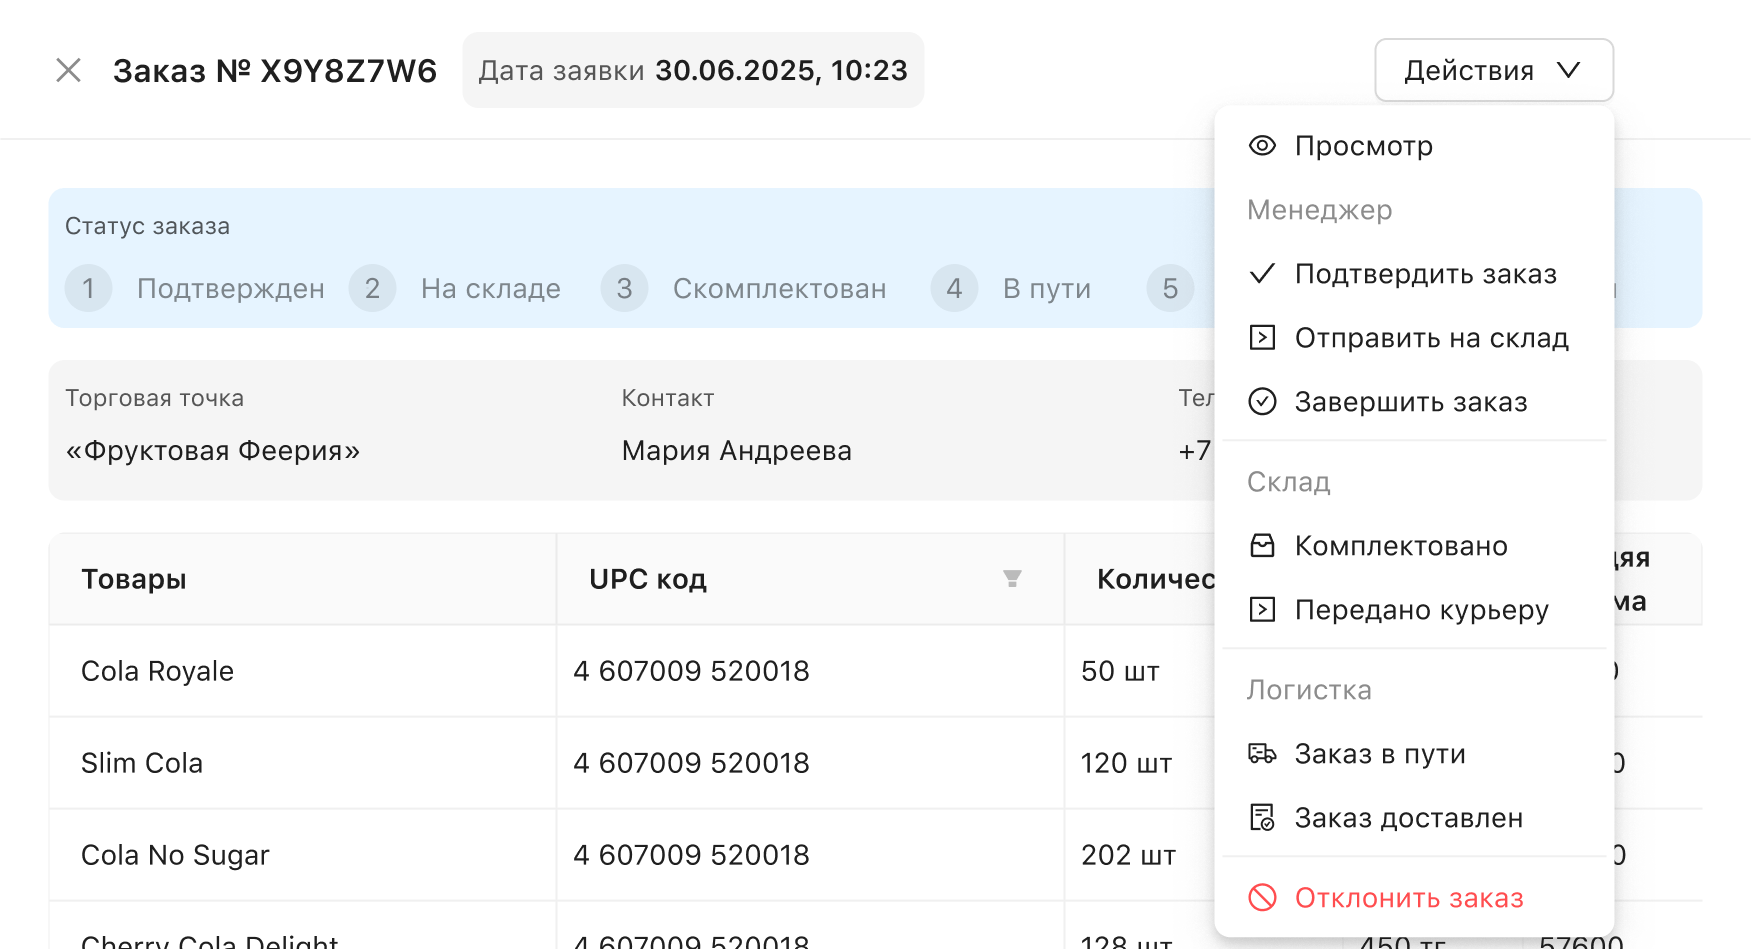Click the box icon next to Комплектовано
The height and width of the screenshot is (949, 1751).
point(1262,546)
